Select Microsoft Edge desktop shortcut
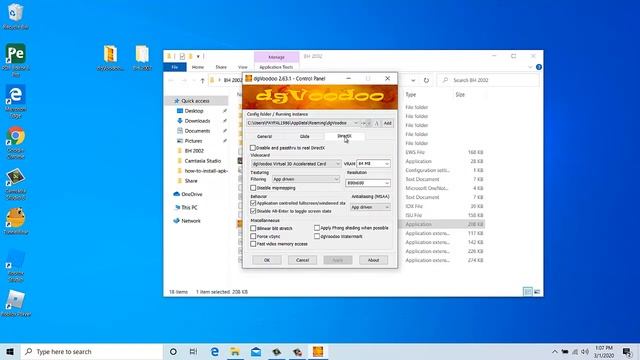Image resolution: width=640 pixels, height=360 pixels. [16, 102]
